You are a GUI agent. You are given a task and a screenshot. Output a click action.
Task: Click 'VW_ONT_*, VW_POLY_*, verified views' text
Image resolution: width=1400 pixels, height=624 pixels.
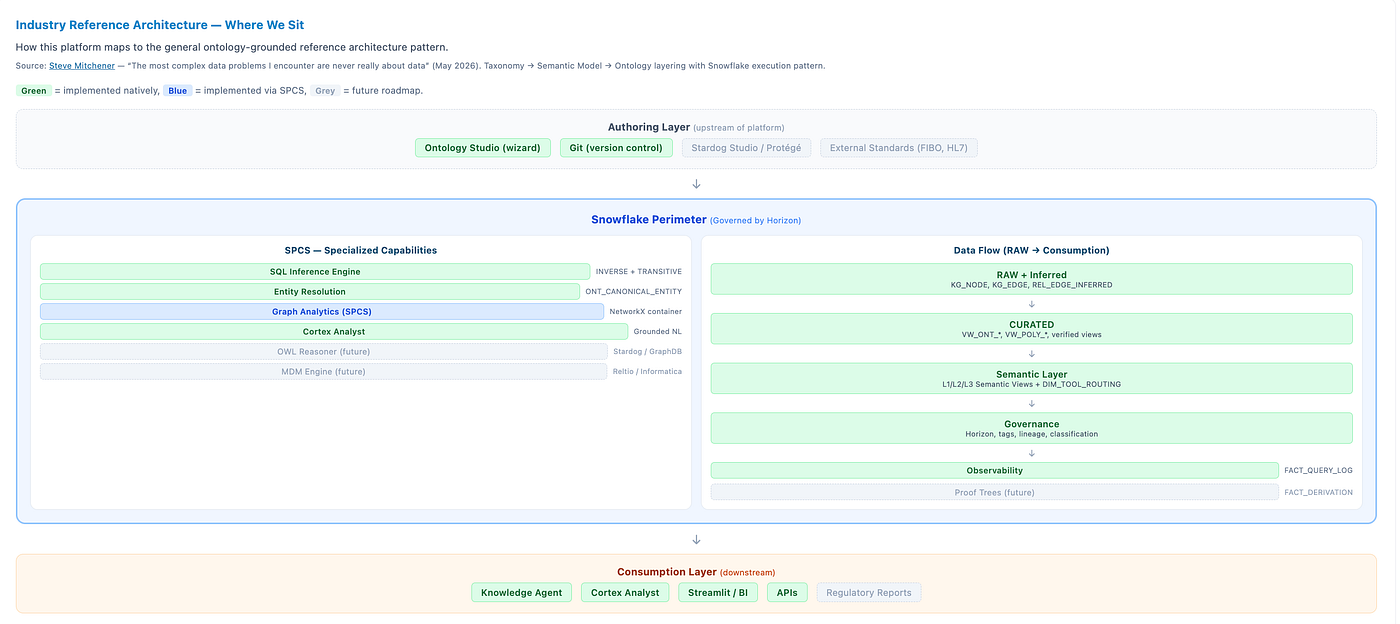(x=1031, y=335)
